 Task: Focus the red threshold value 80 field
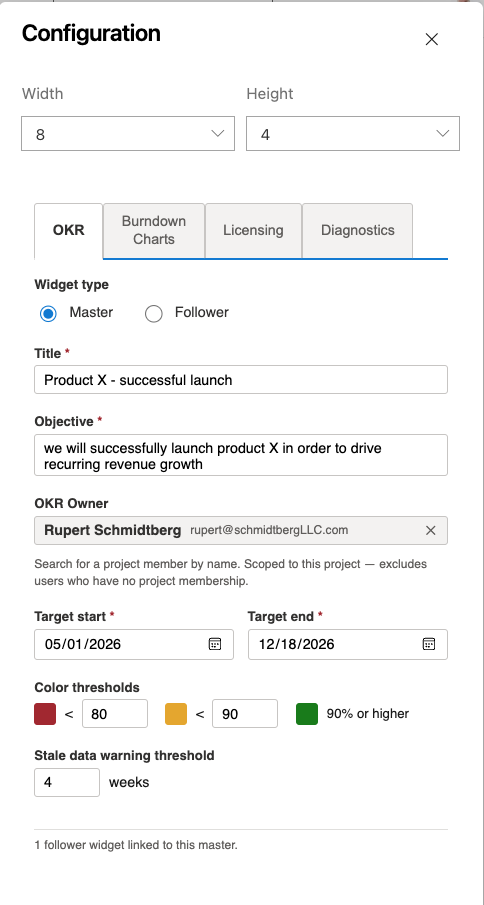tap(115, 714)
